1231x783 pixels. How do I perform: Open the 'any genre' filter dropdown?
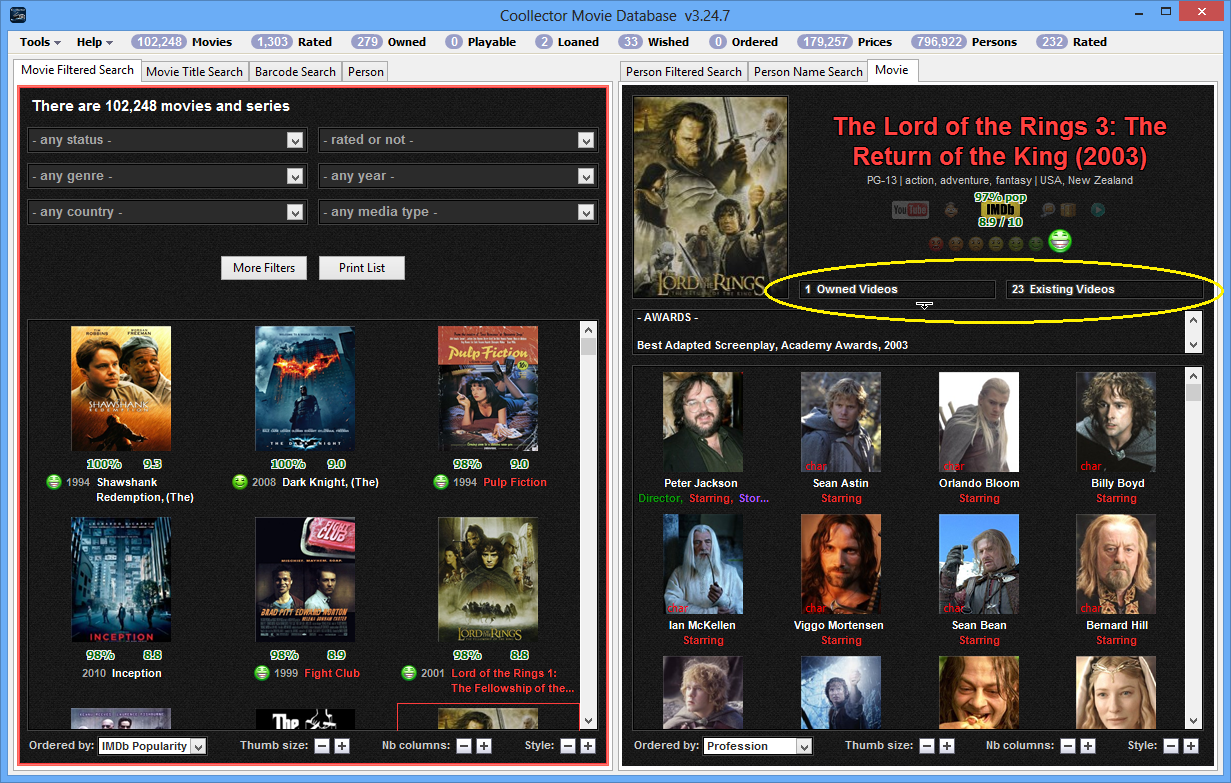pyautogui.click(x=167, y=176)
